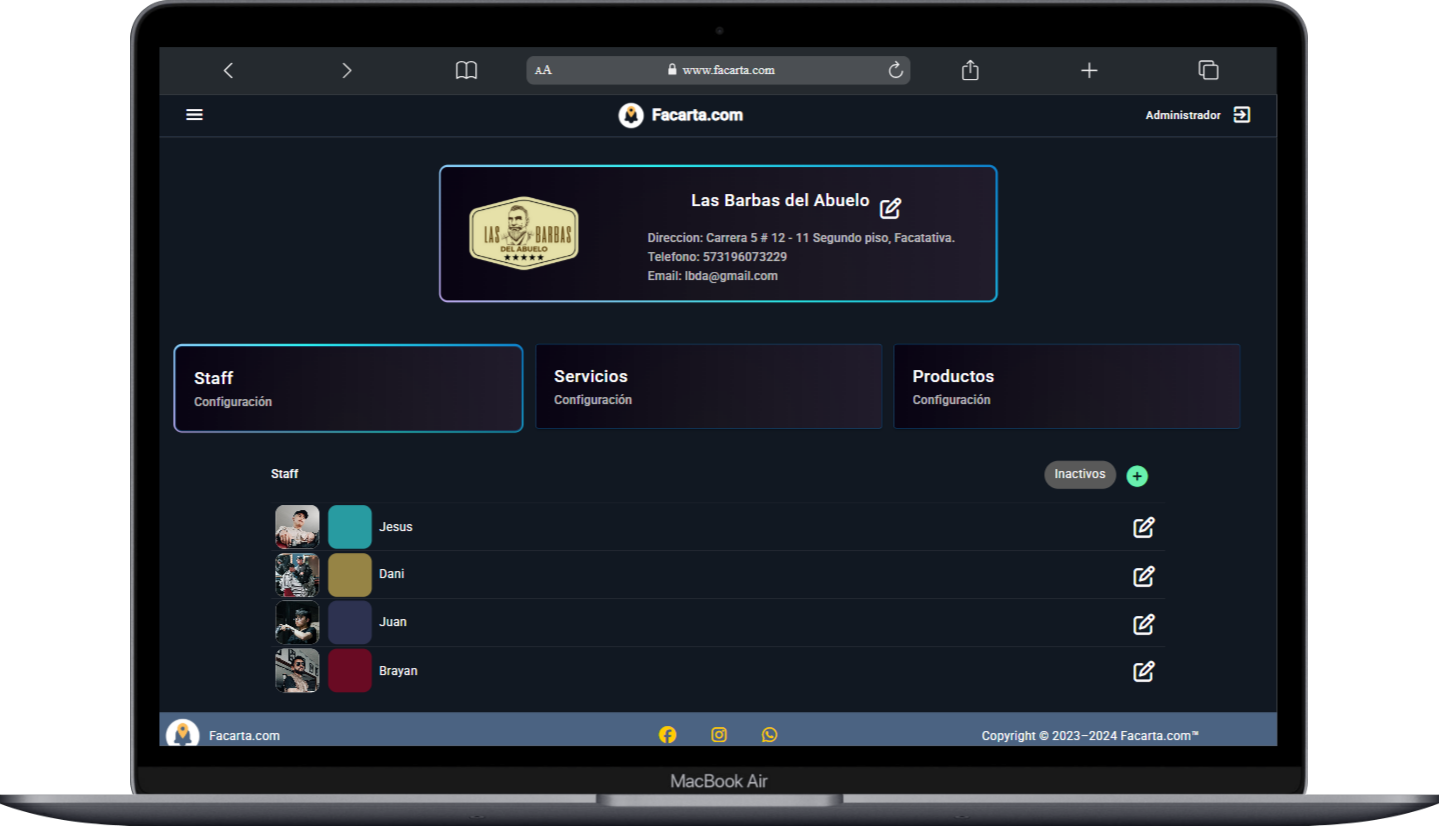Image resolution: width=1439 pixels, height=826 pixels.
Task: Open Juan's profile photo
Action: coord(297,622)
